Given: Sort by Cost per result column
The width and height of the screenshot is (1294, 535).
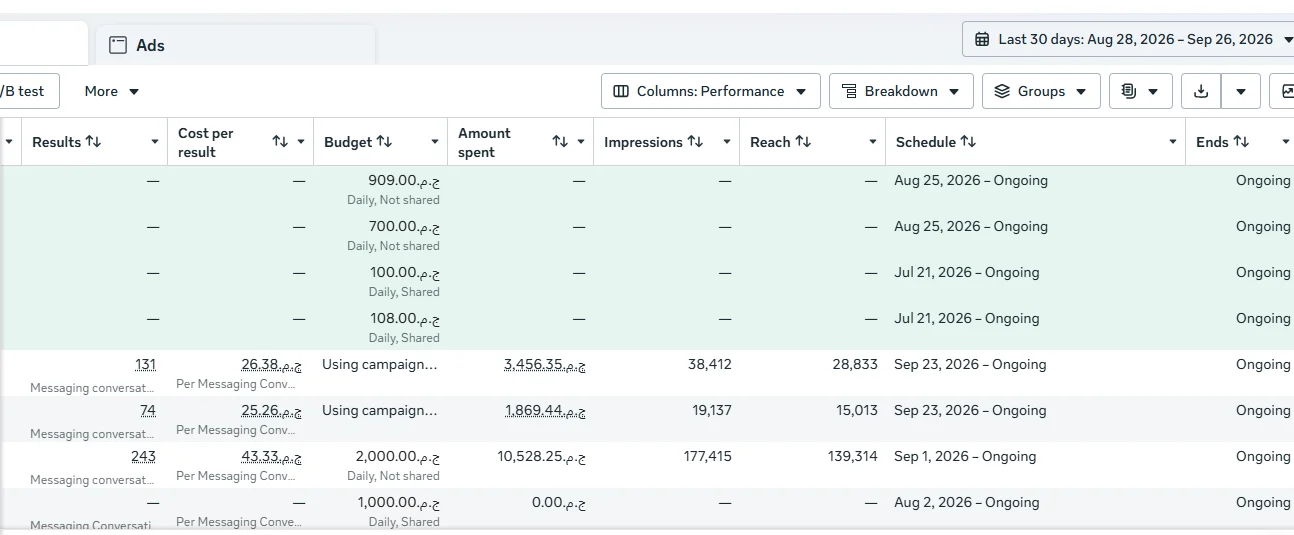Looking at the screenshot, I should pyautogui.click(x=280, y=142).
